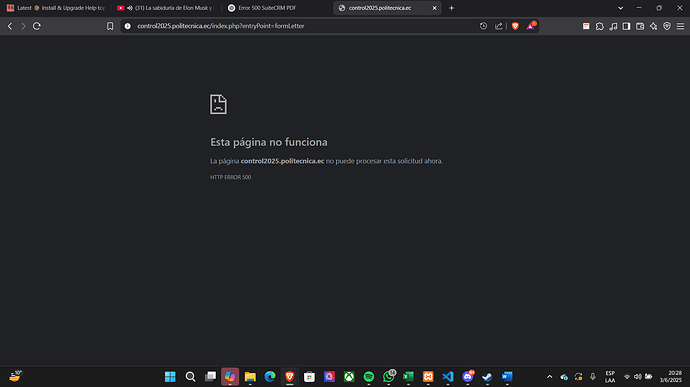
Task: Open the Brave Wallet icon
Action: pyautogui.click(x=640, y=26)
